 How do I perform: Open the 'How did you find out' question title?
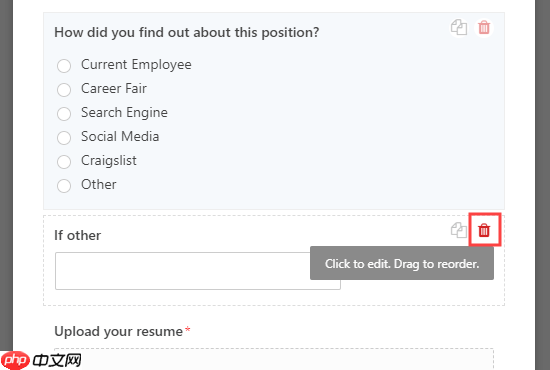(187, 33)
